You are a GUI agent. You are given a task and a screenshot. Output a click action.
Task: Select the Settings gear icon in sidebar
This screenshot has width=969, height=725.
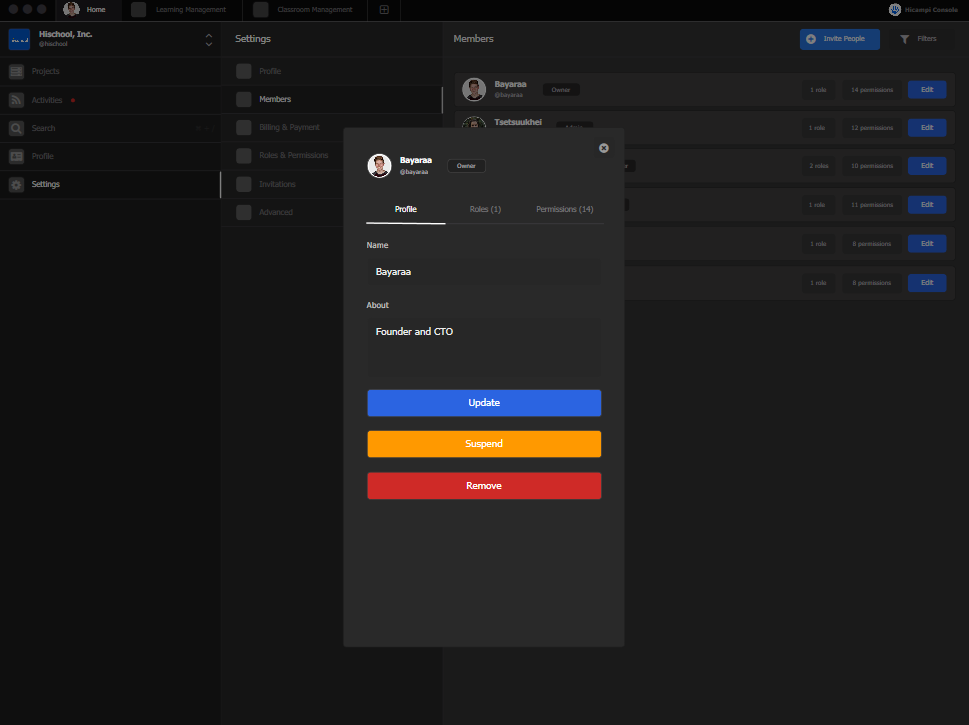pos(16,184)
